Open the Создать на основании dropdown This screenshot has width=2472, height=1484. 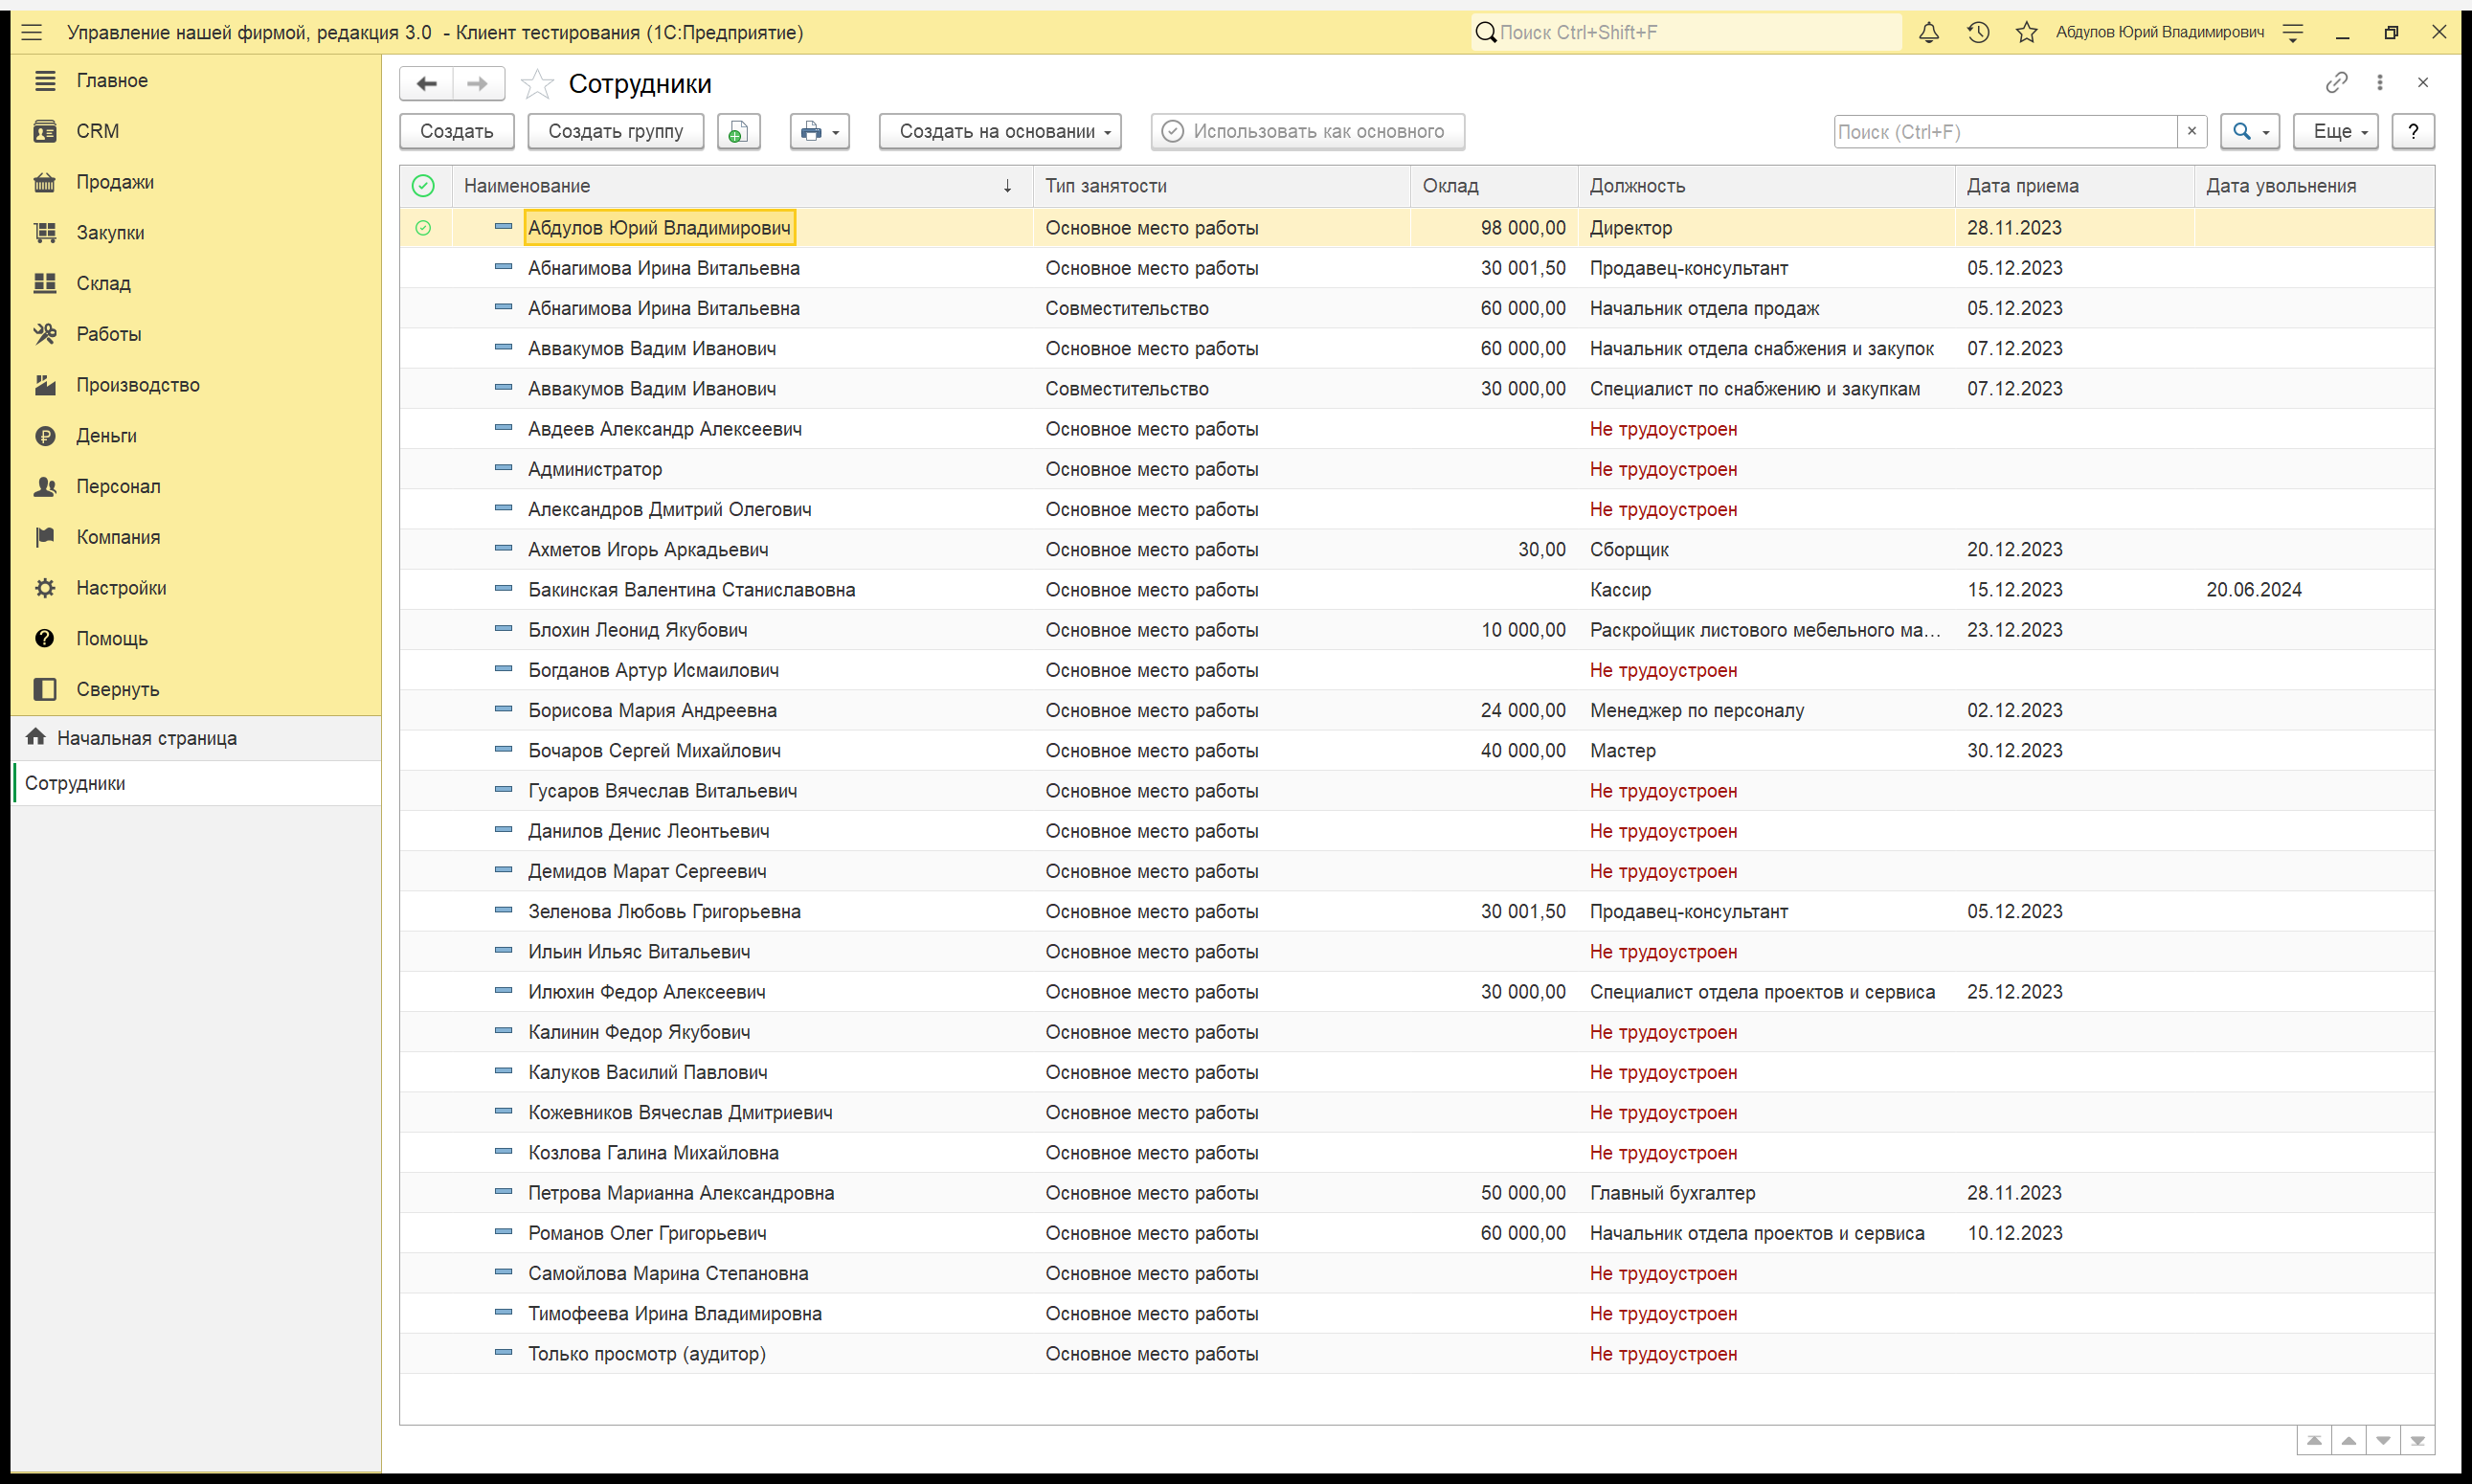1000,131
